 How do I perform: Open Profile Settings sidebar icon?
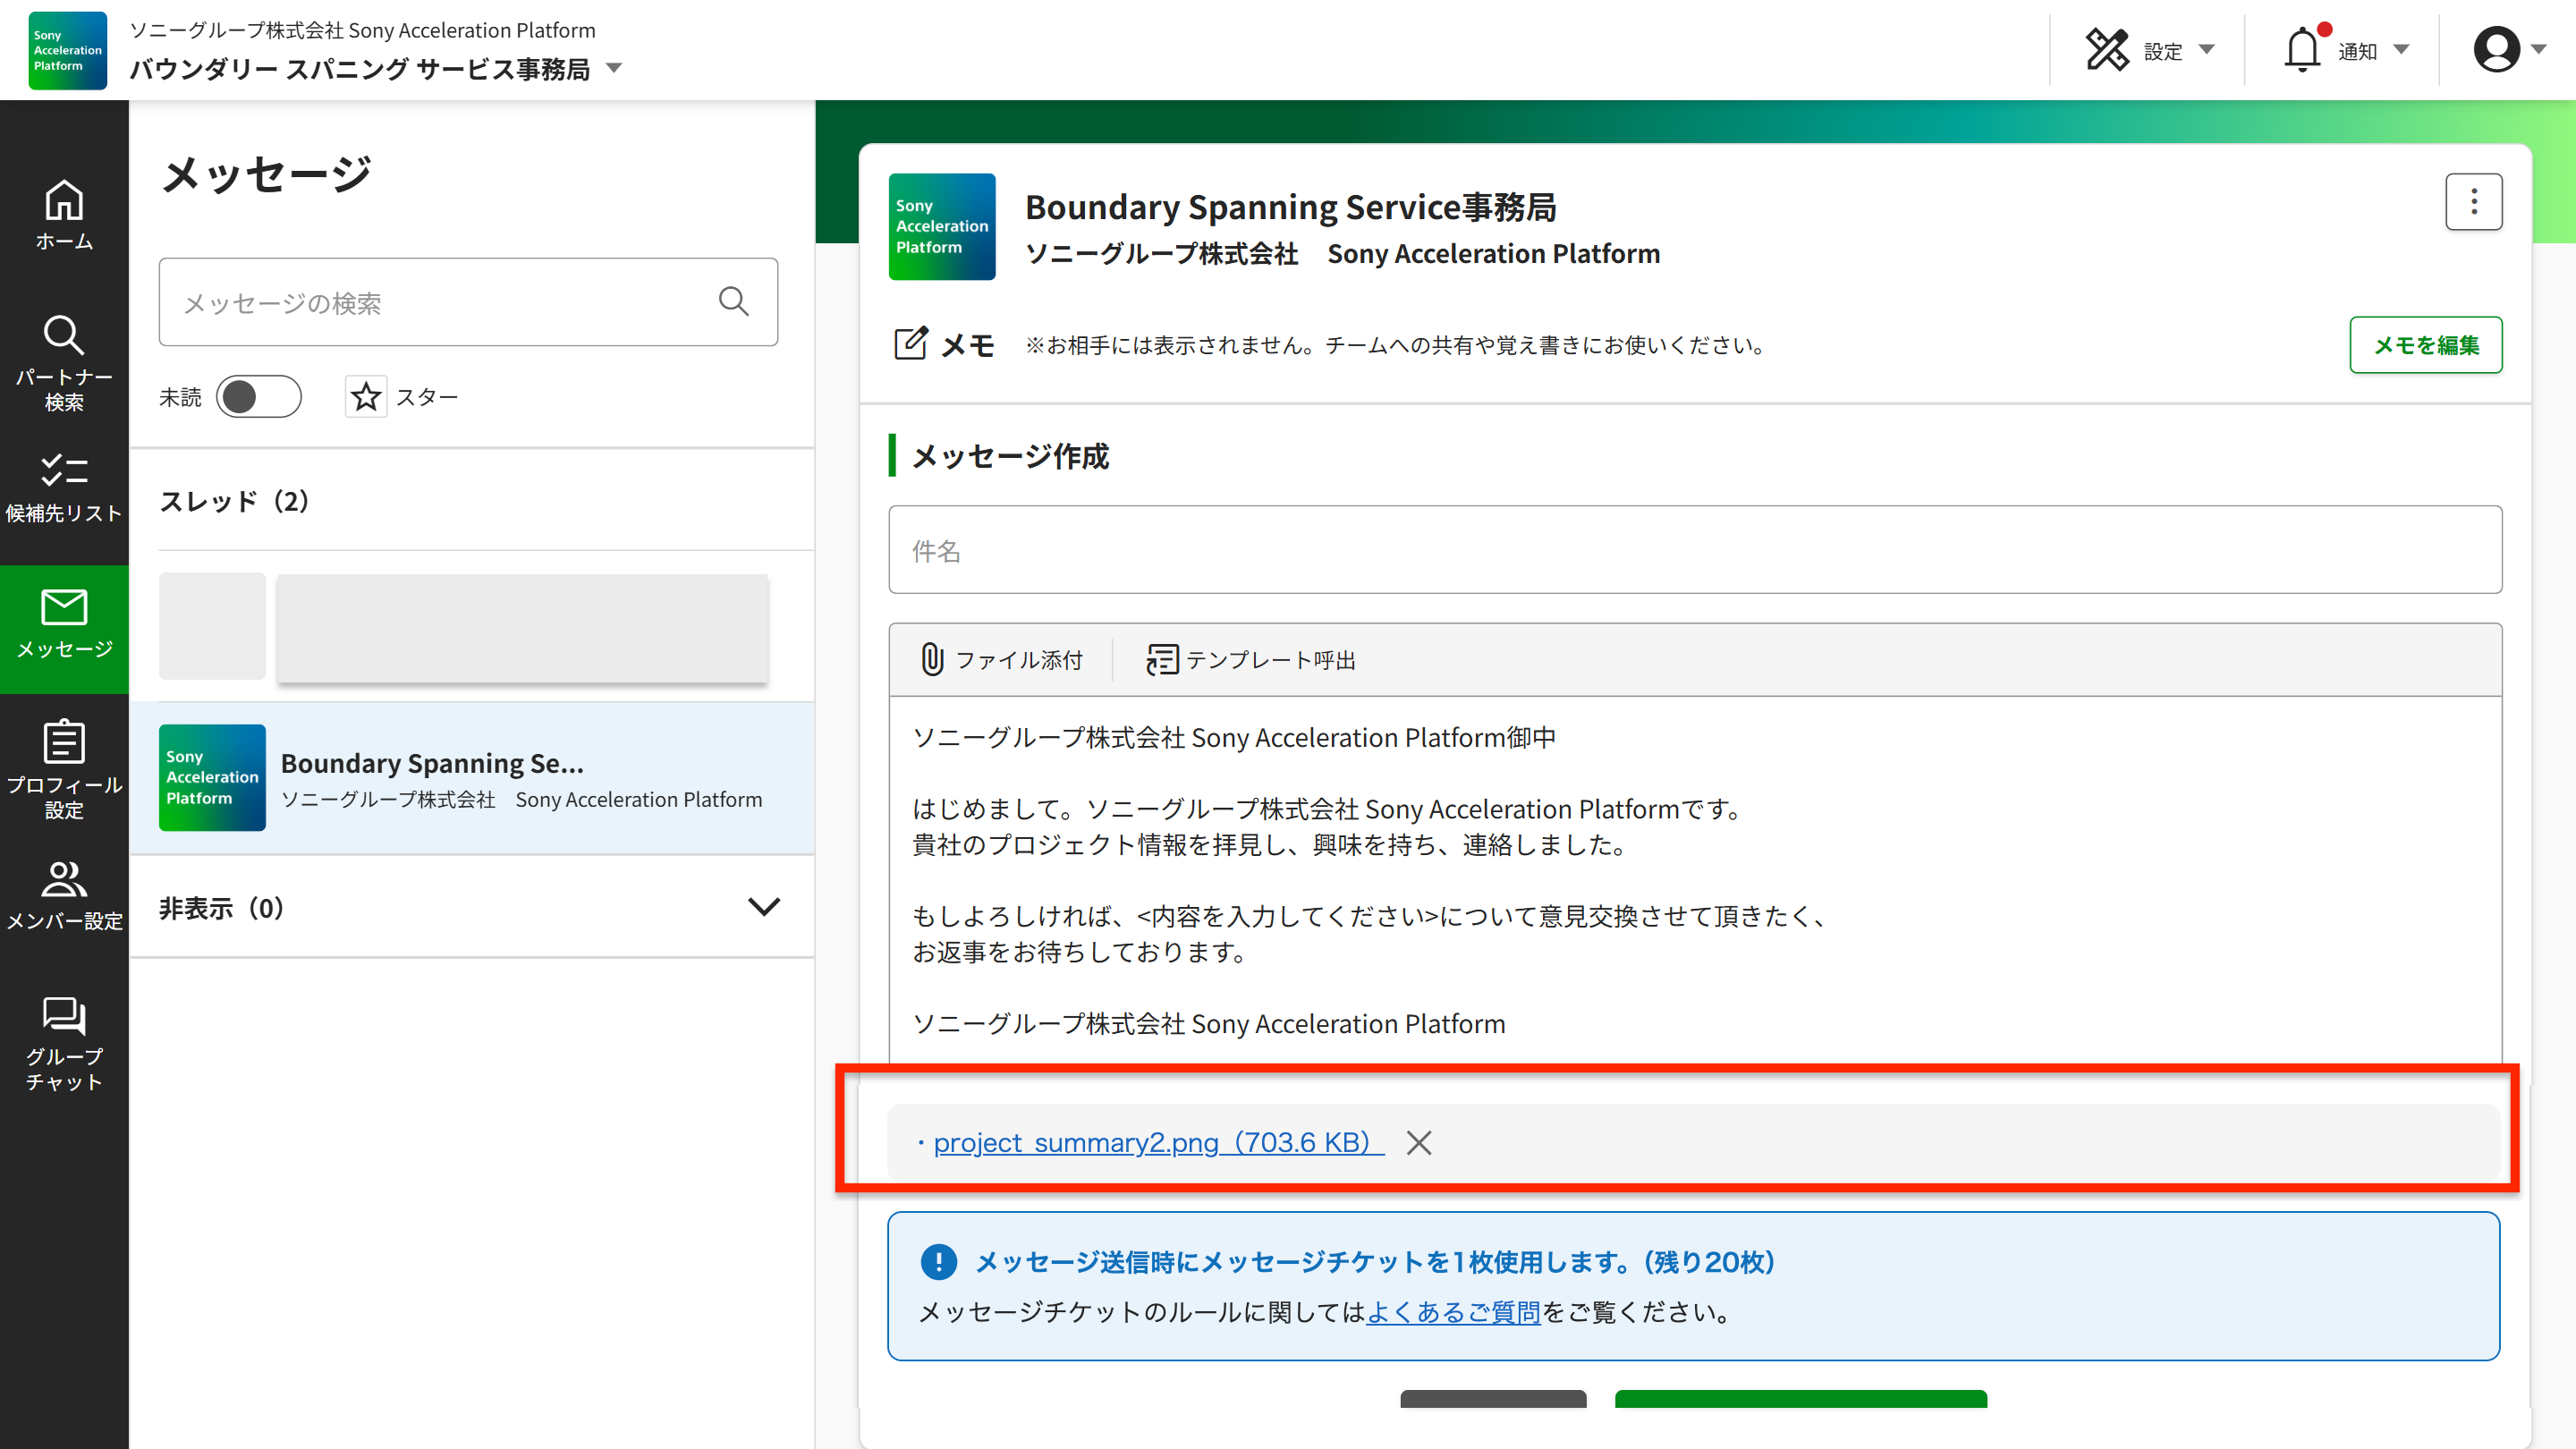coord(64,768)
